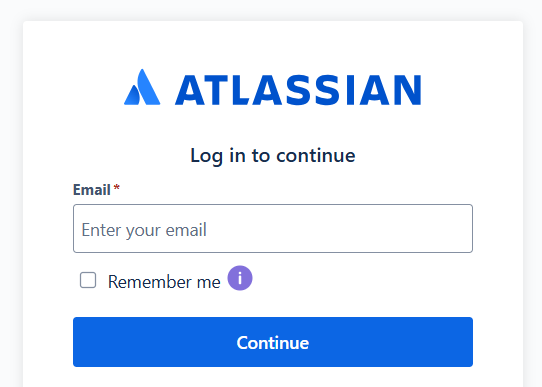Tick the Remember me checkbox
542x387 pixels.
pyautogui.click(x=88, y=280)
